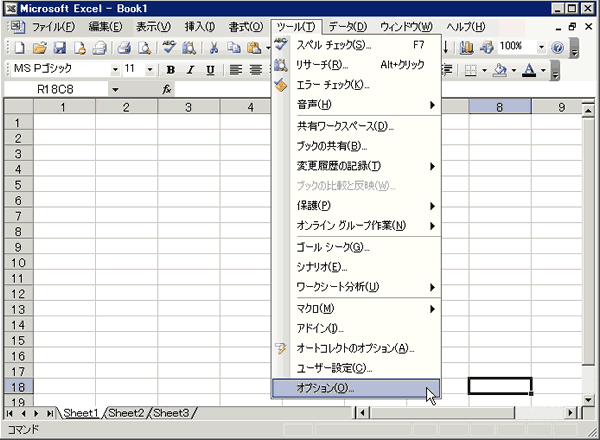The width and height of the screenshot is (600, 440).
Task: Click vertical scrollbar down arrow
Action: pos(589,400)
